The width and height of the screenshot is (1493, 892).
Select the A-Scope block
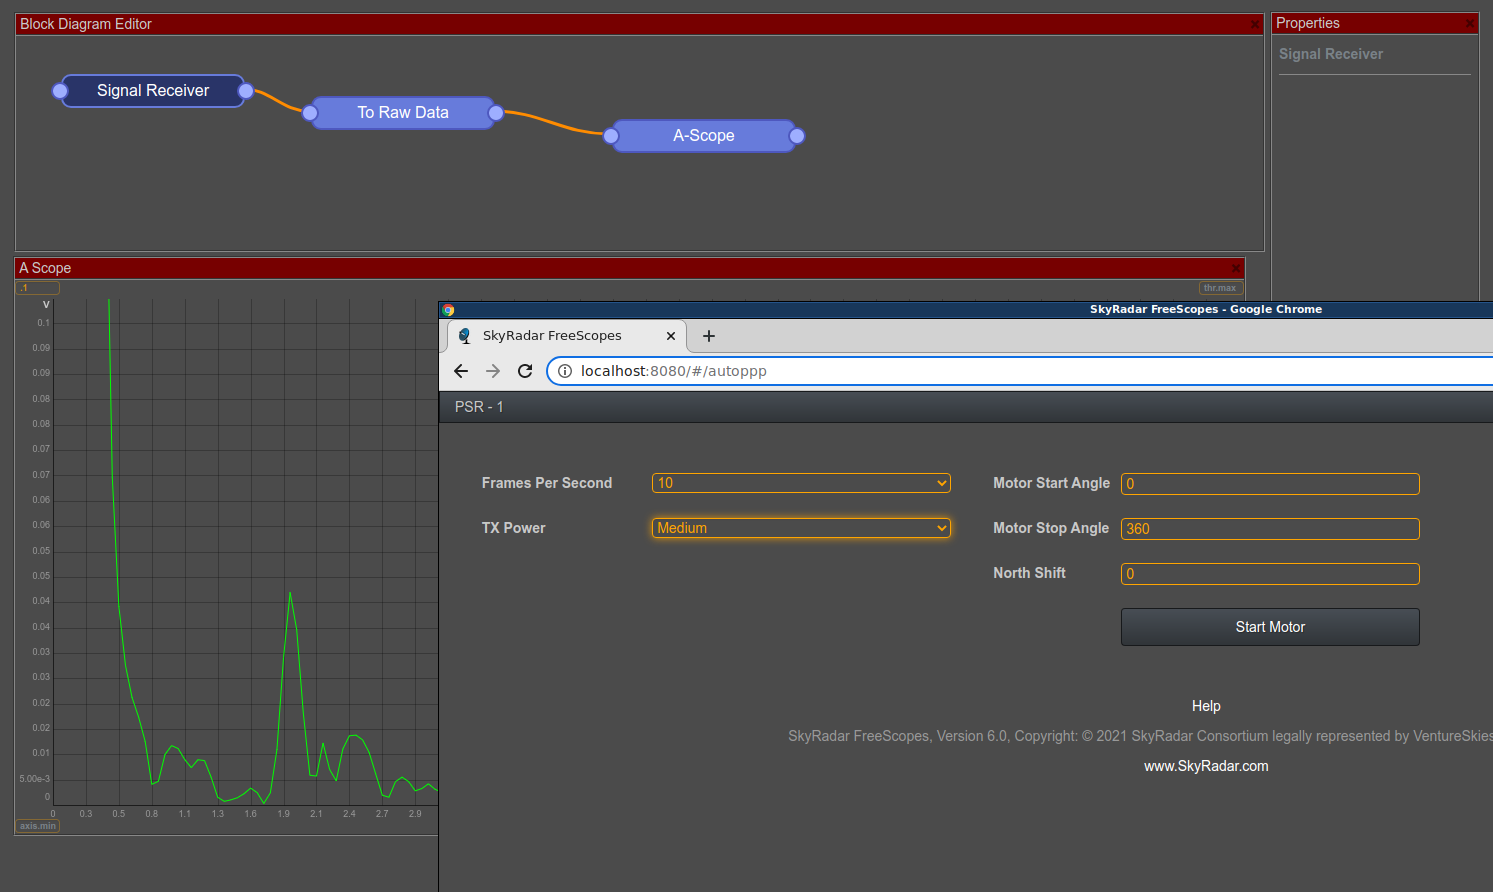[704, 136]
